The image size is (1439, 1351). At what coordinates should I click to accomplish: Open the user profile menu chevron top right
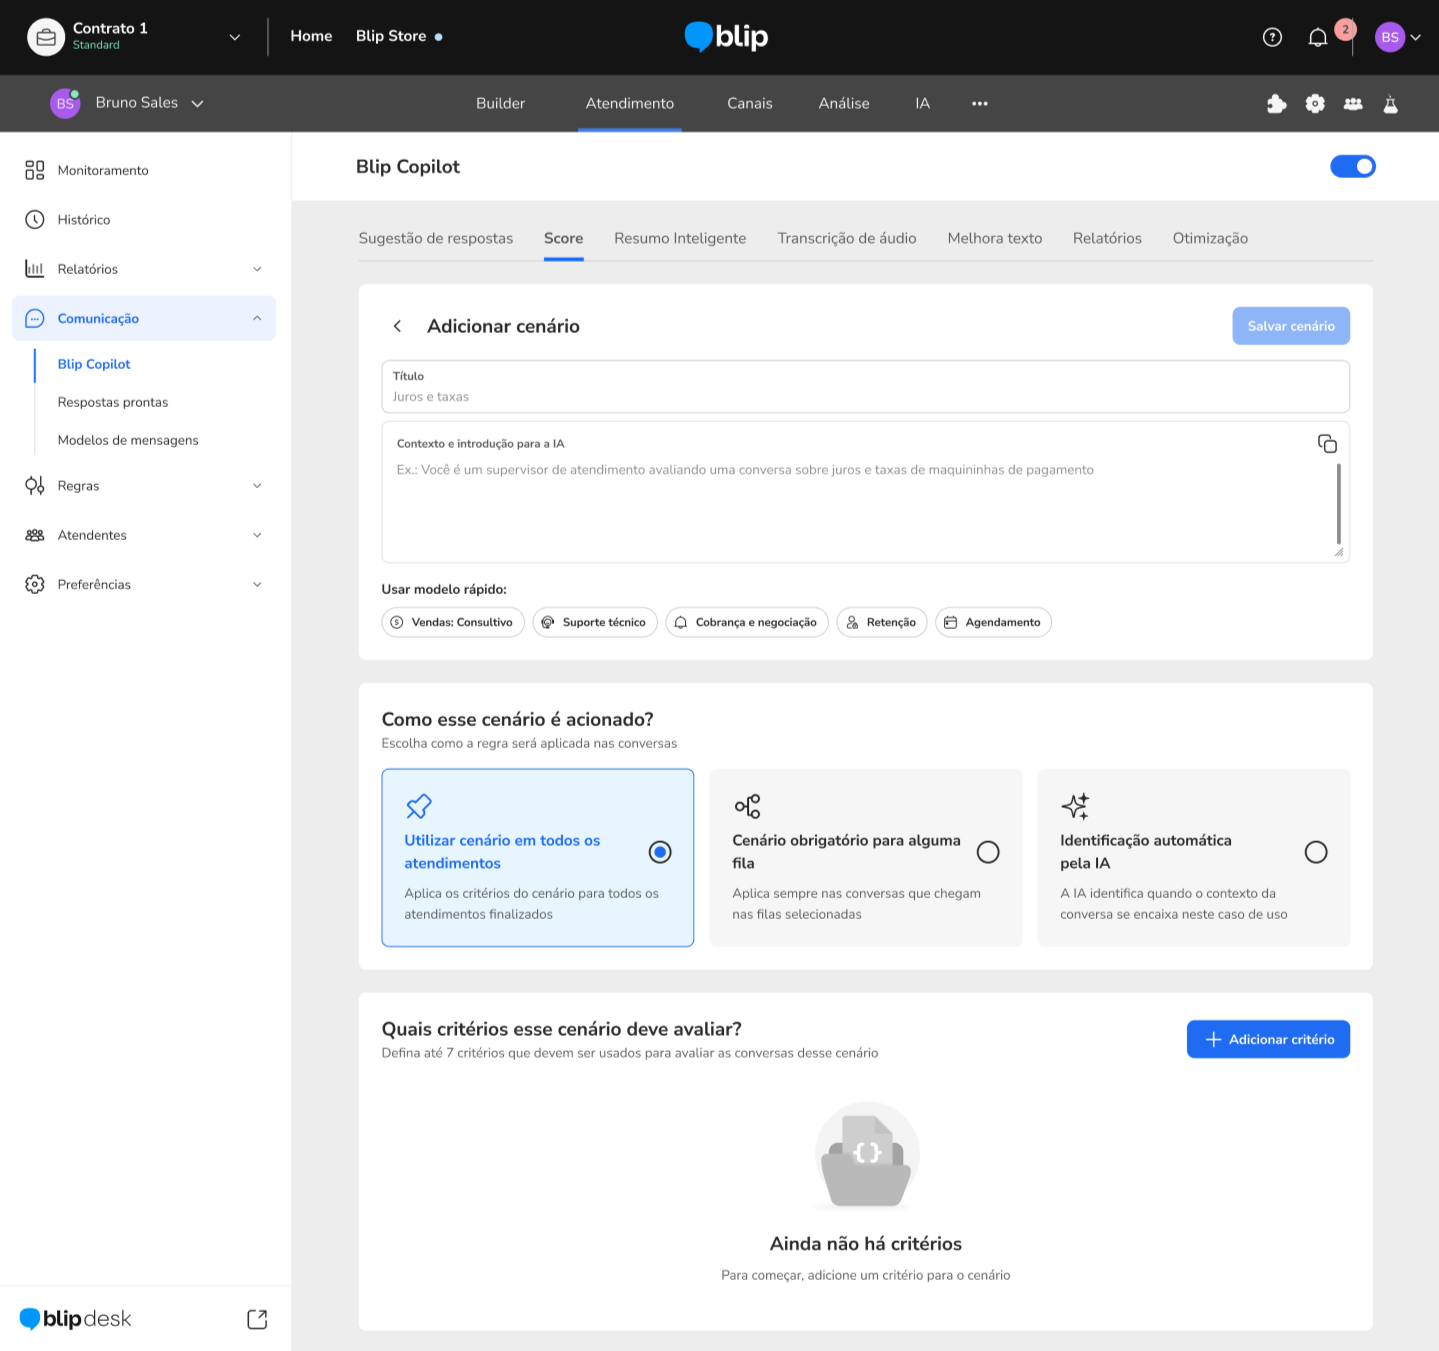coord(1415,38)
